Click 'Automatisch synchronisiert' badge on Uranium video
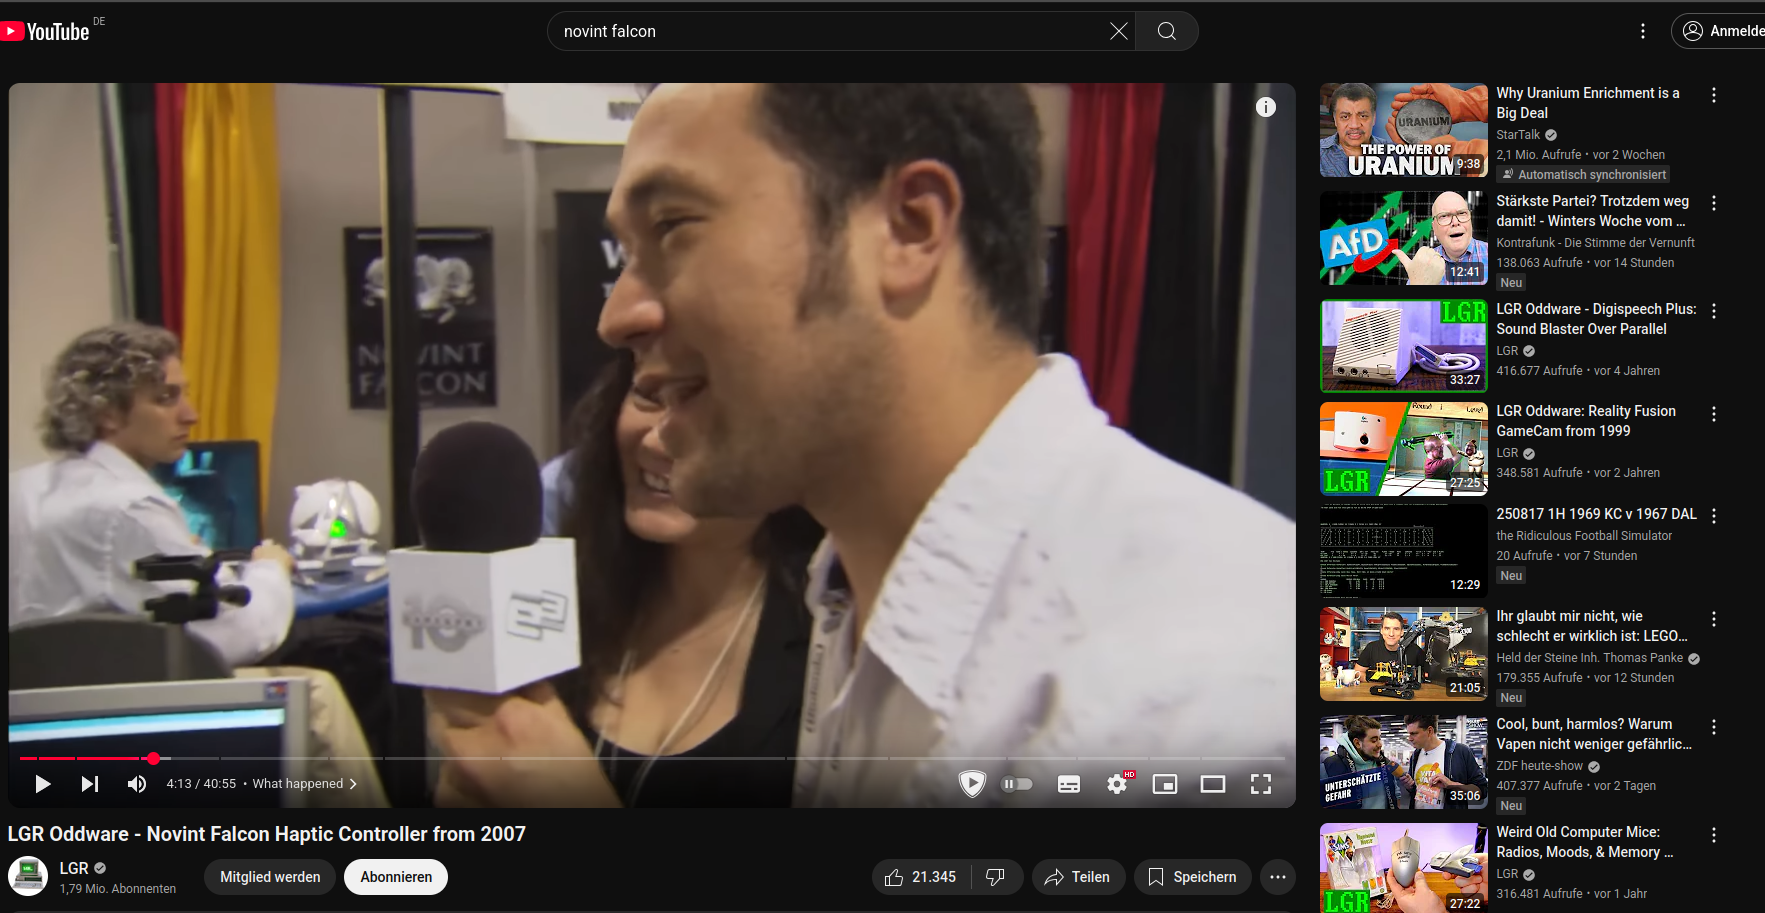Screen dimensions: 1765x913 pos(1583,175)
